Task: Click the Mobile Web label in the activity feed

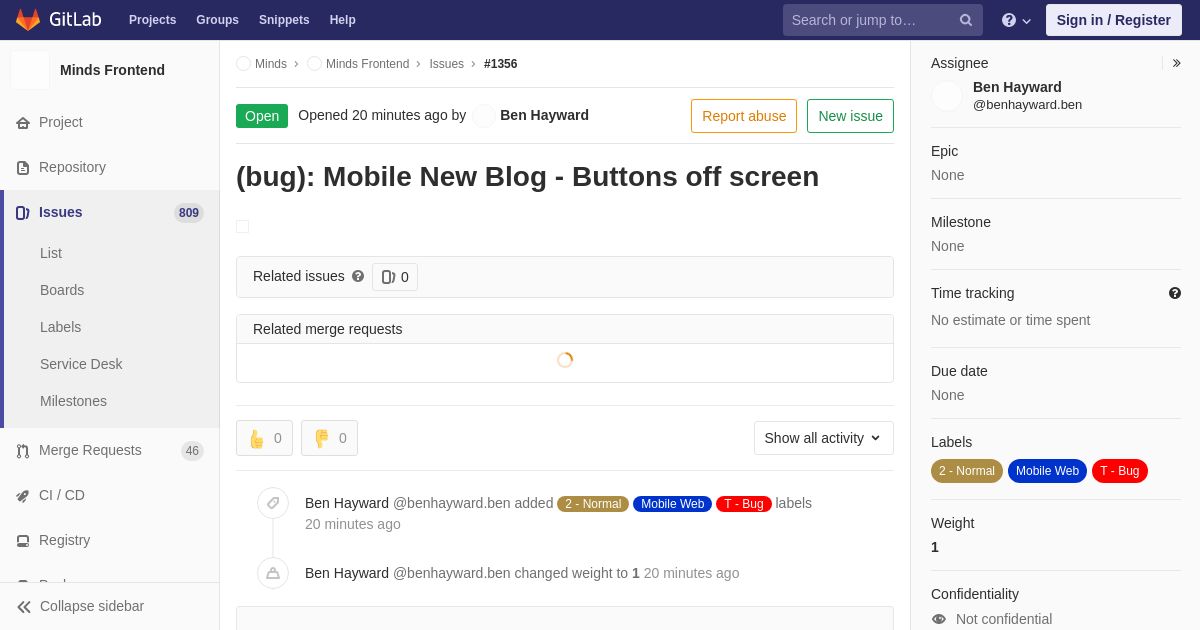Action: tap(672, 504)
